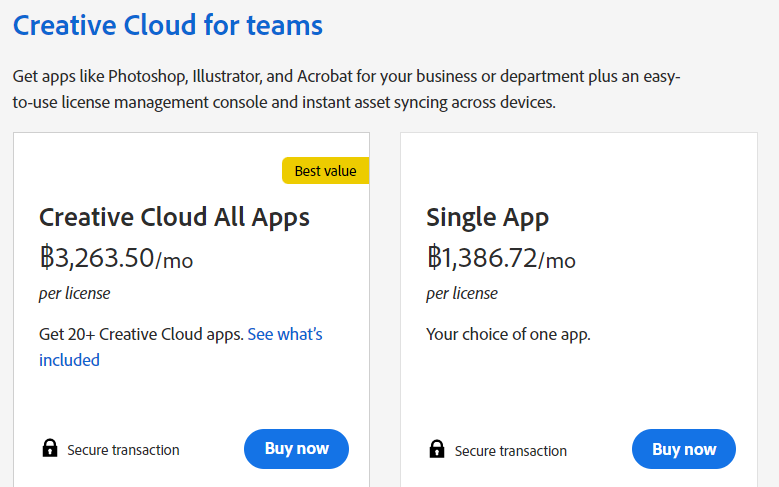Viewport: 779px width, 487px height.
Task: Select the "Single App" plan title
Action: click(487, 217)
